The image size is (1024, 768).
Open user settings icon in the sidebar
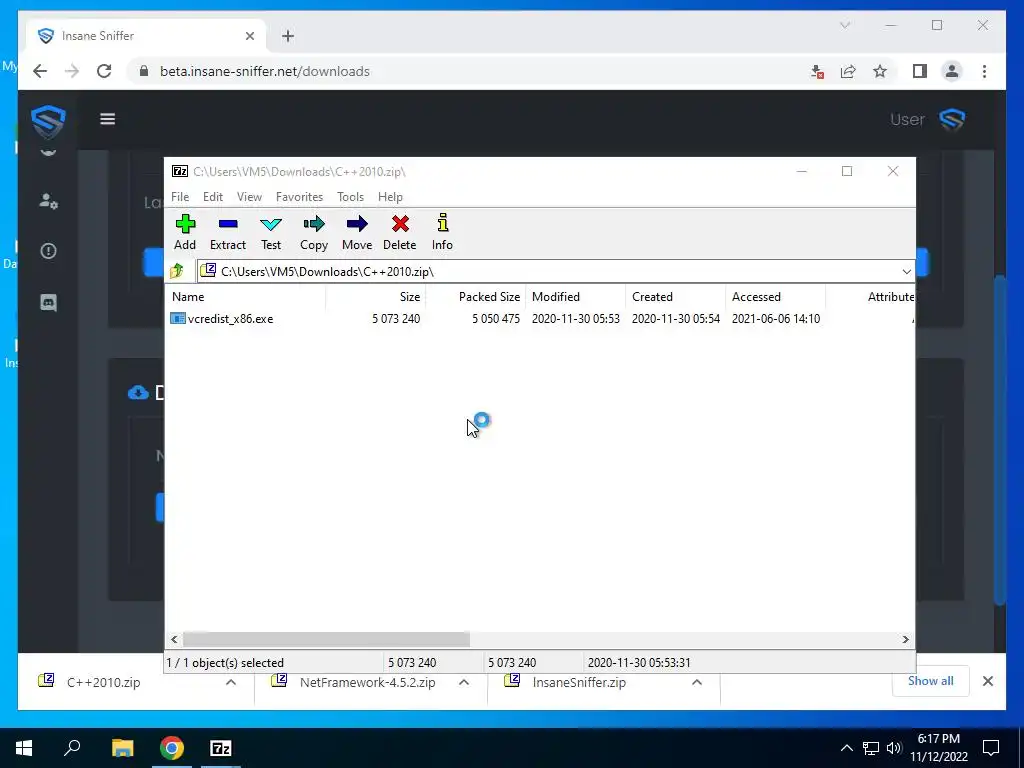click(48, 200)
